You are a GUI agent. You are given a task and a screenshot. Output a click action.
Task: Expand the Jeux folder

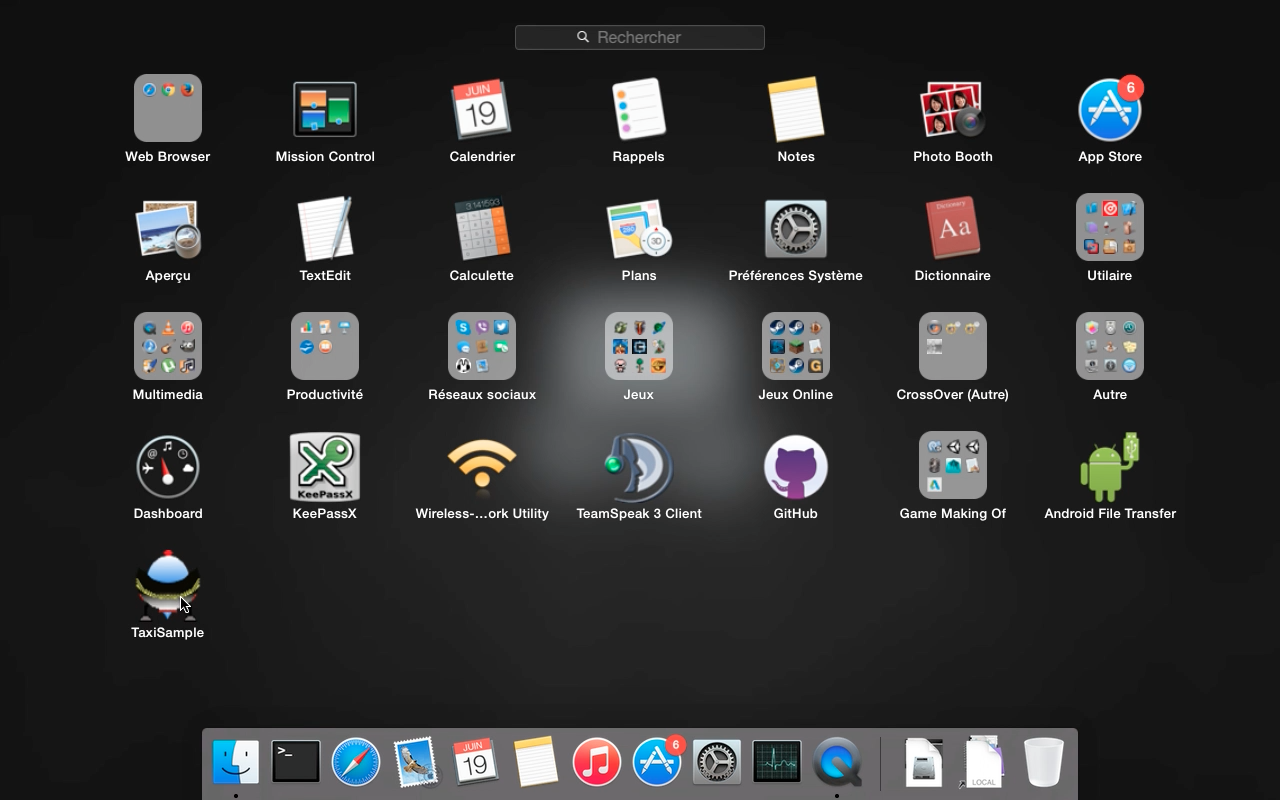pos(638,347)
